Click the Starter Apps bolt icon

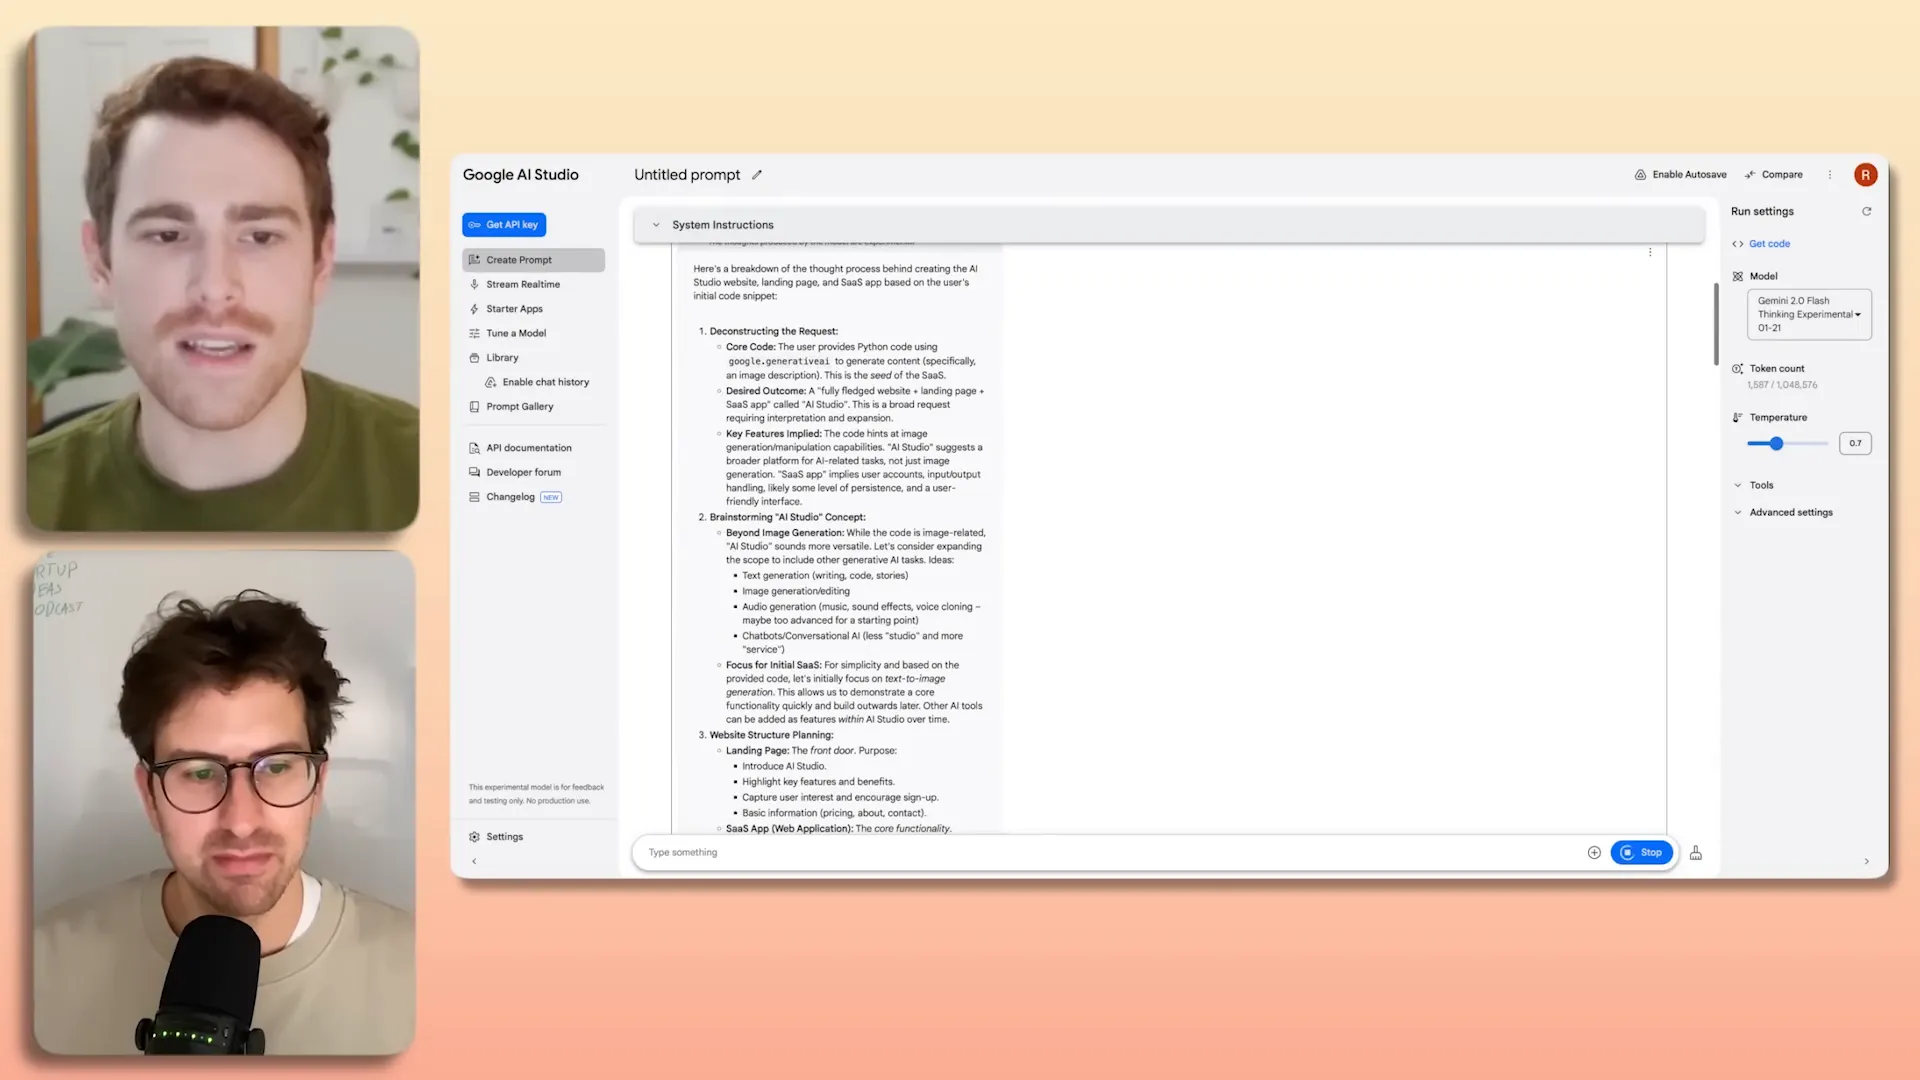coord(474,309)
